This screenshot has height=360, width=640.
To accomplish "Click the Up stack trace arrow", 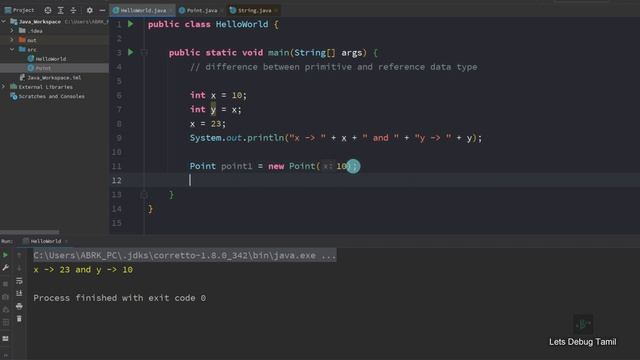I will pyautogui.click(x=19, y=255).
